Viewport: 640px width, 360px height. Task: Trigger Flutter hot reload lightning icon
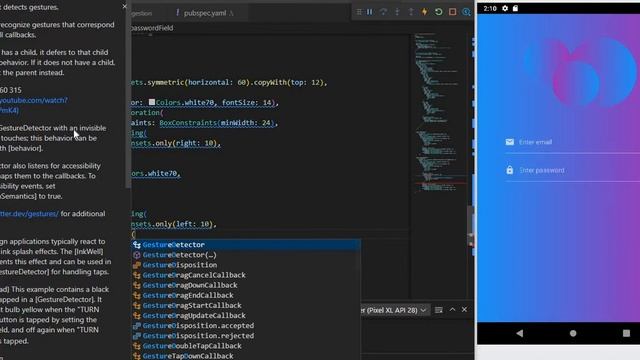tap(424, 12)
